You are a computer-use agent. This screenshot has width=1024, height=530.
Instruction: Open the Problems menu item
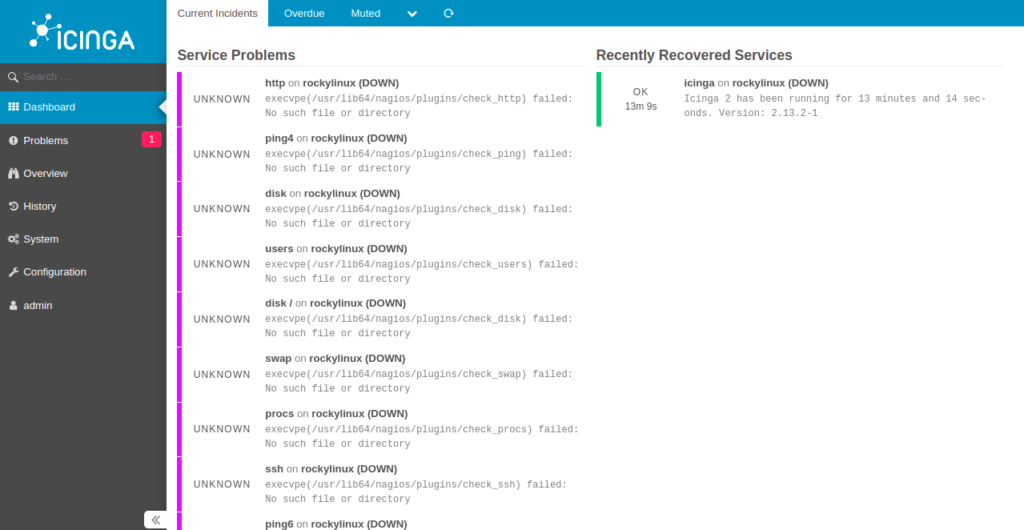click(x=46, y=140)
